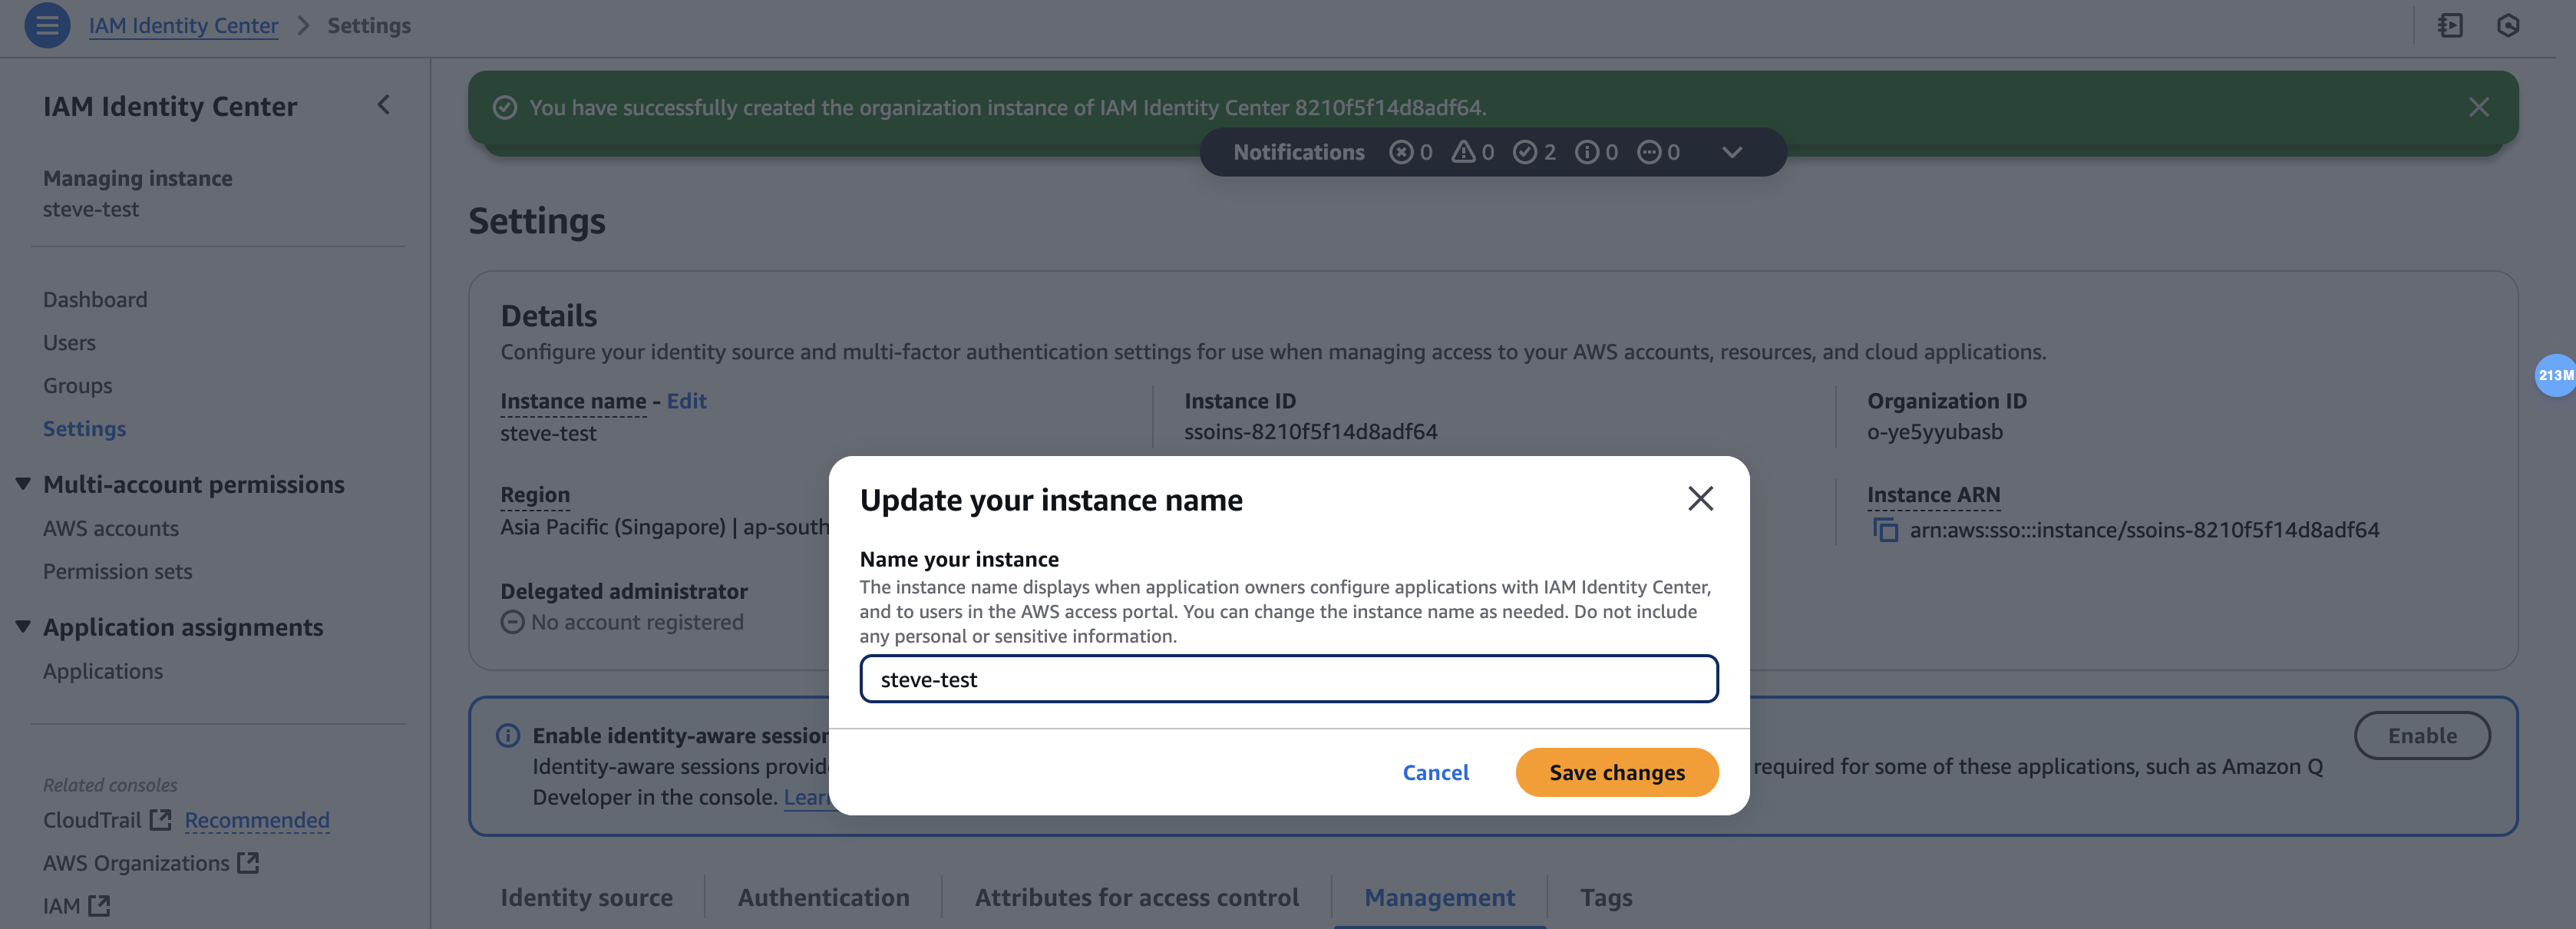Image resolution: width=2576 pixels, height=929 pixels.
Task: Click the warning count icon in Notifications
Action: pyautogui.click(x=1463, y=152)
